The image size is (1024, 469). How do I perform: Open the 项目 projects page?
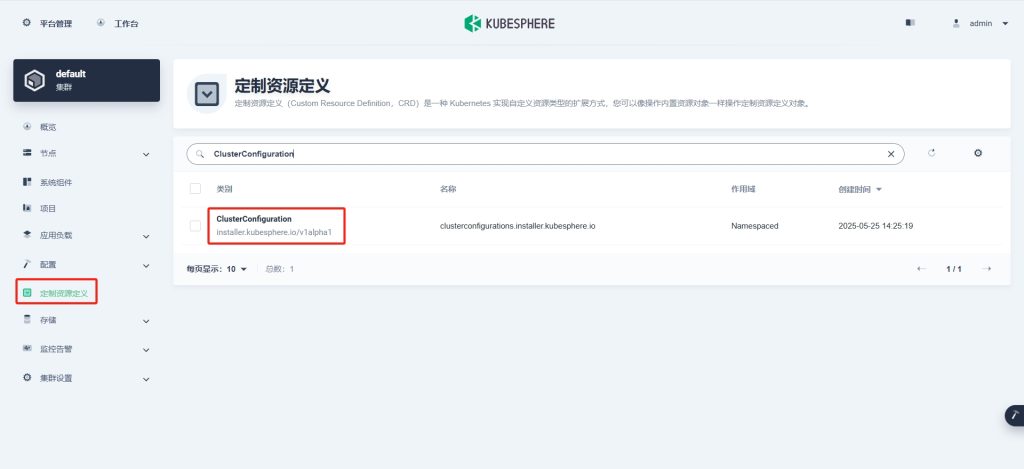[x=48, y=209]
